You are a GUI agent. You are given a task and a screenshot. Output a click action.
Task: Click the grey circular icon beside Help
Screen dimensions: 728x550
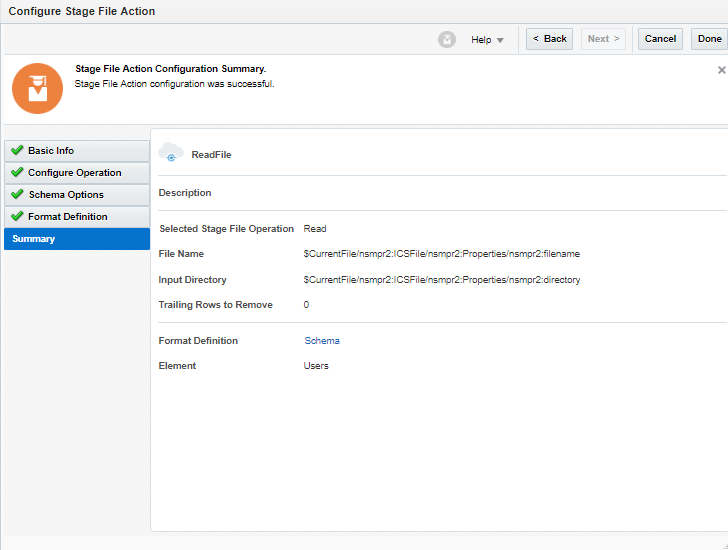447,39
